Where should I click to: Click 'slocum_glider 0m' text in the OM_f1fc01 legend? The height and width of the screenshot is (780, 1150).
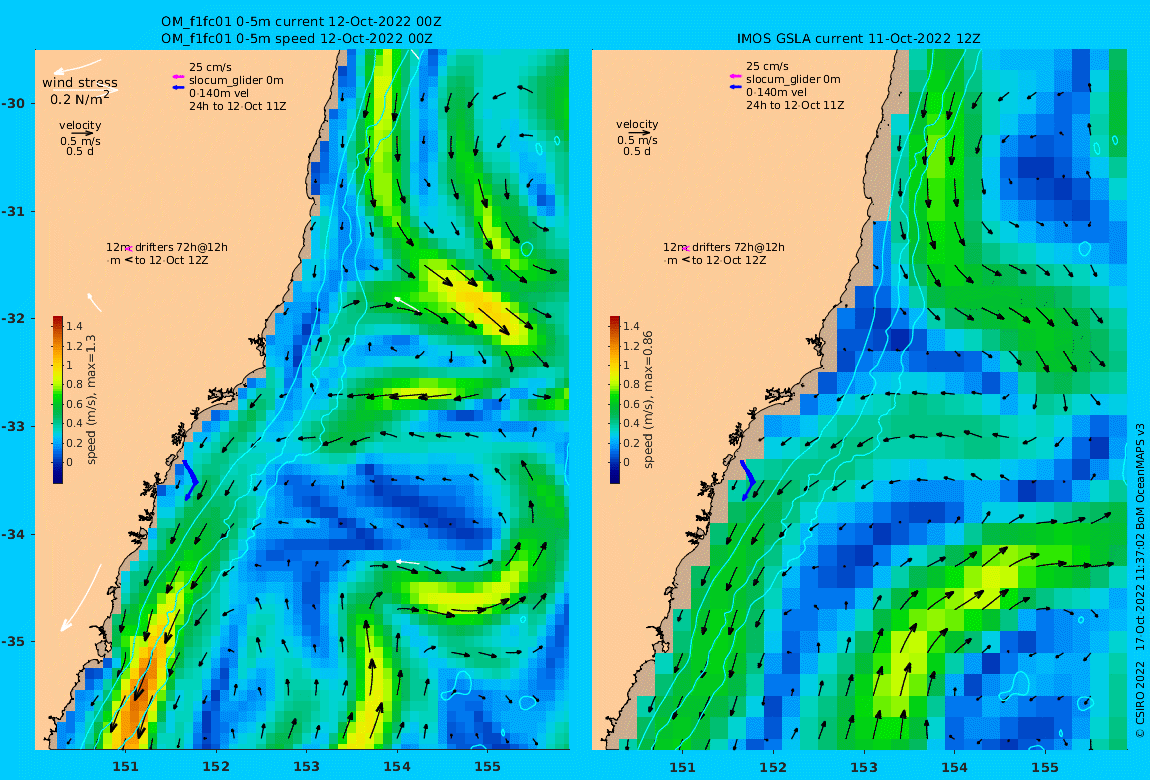tap(236, 81)
